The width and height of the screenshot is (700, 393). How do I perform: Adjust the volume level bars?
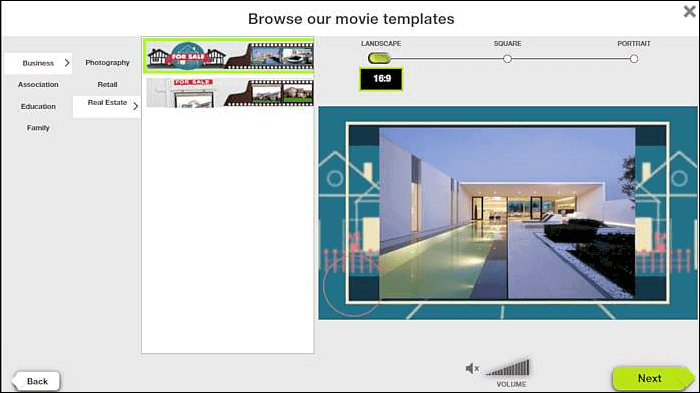pos(508,368)
